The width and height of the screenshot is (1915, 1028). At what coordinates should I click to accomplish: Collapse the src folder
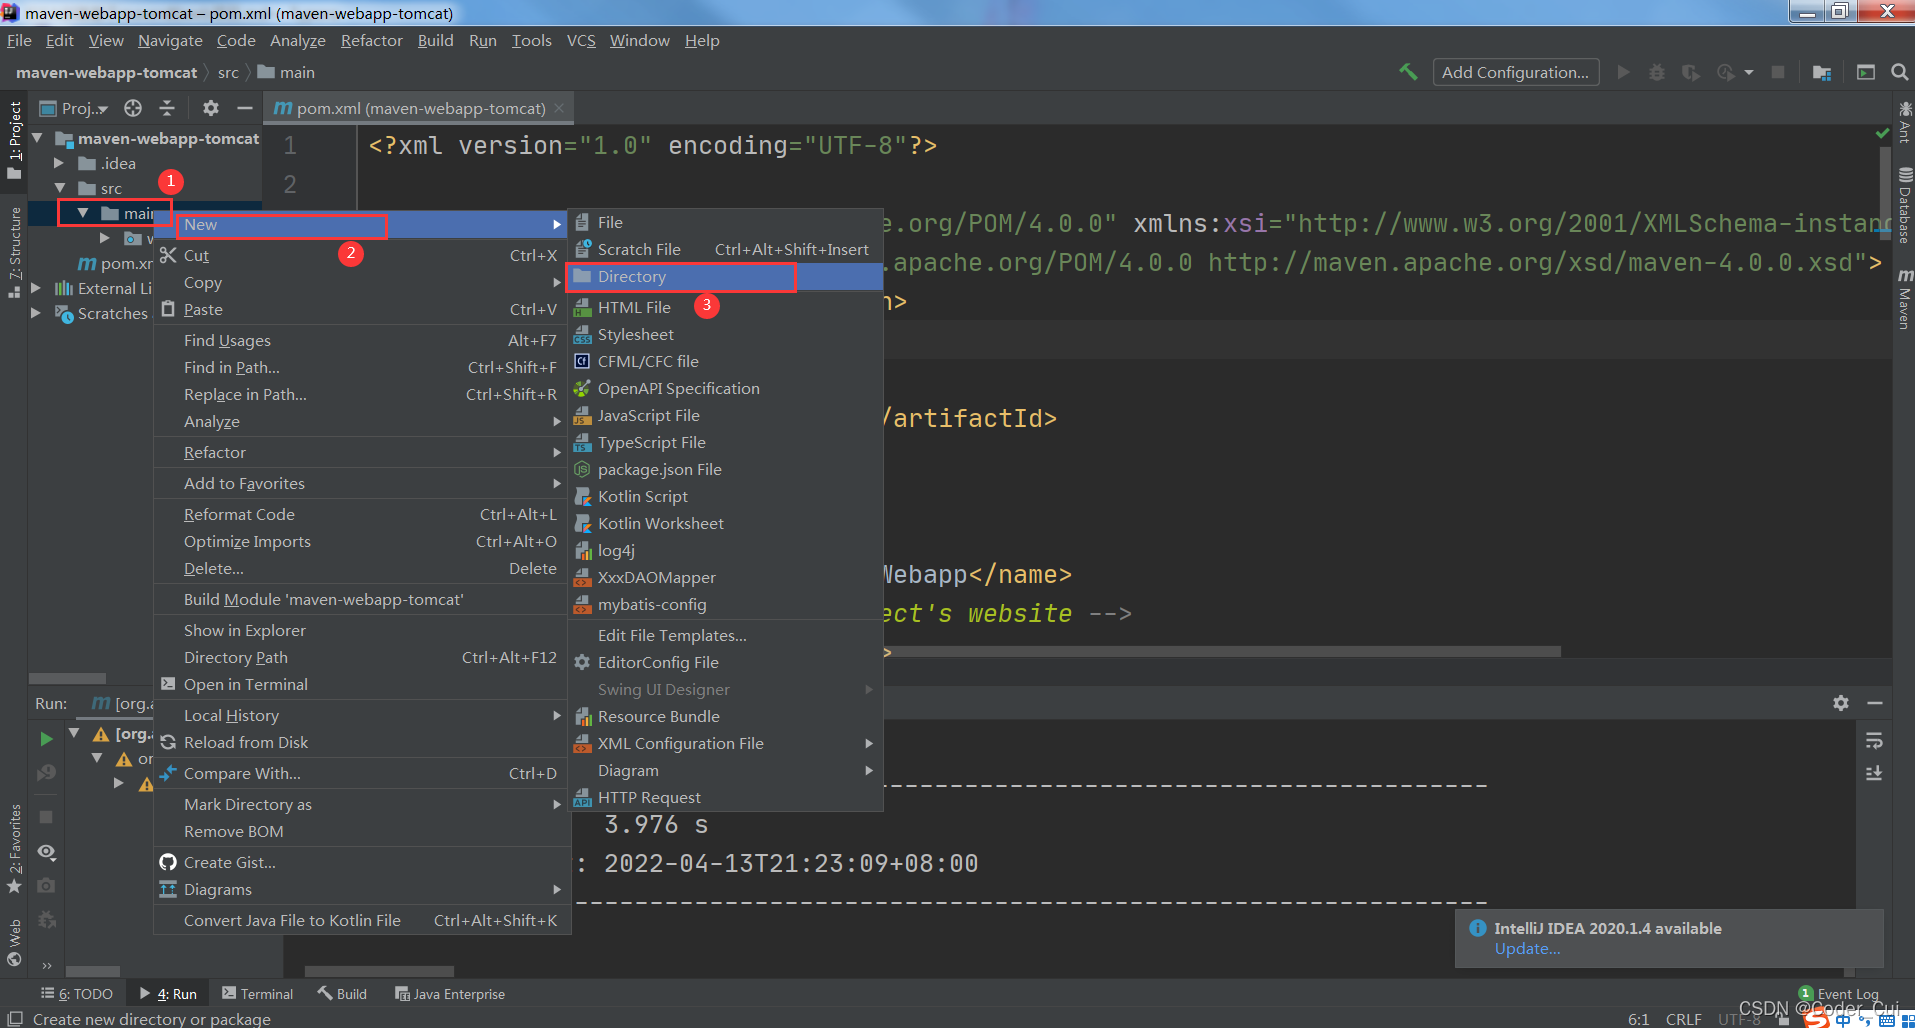(59, 188)
